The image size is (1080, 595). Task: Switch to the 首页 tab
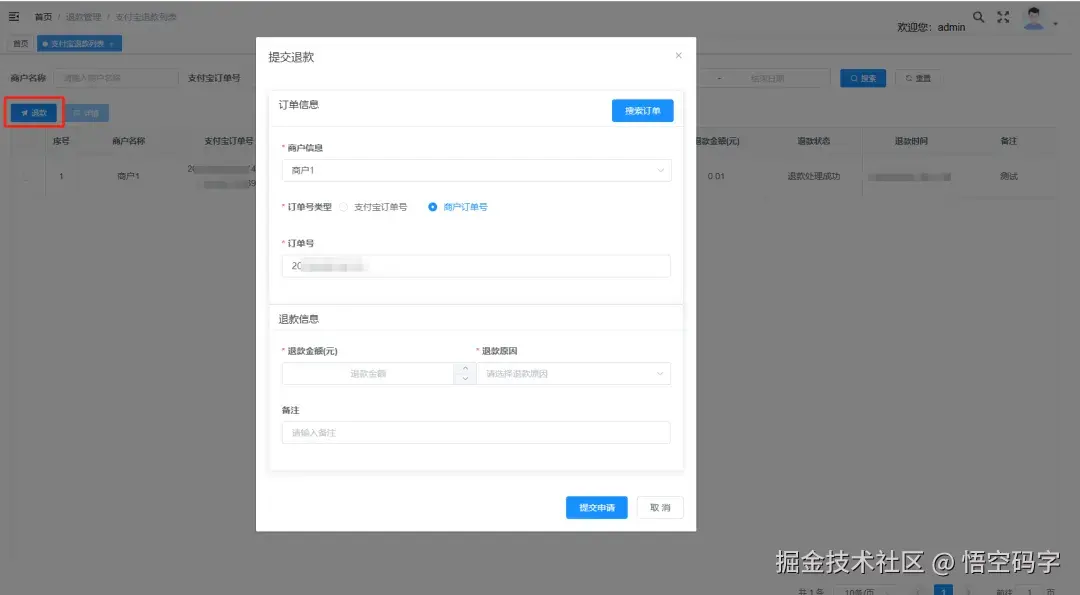[x=21, y=43]
